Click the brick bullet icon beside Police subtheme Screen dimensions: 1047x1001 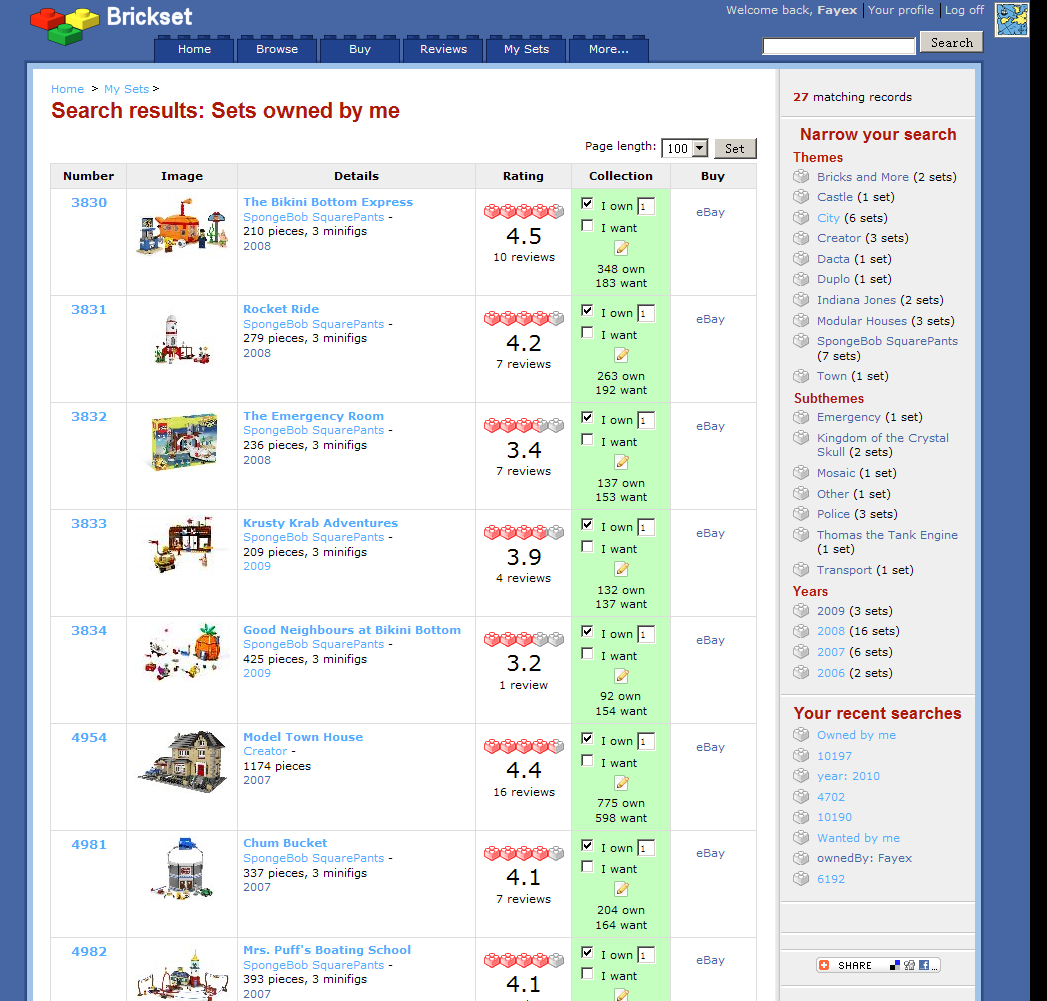point(801,514)
